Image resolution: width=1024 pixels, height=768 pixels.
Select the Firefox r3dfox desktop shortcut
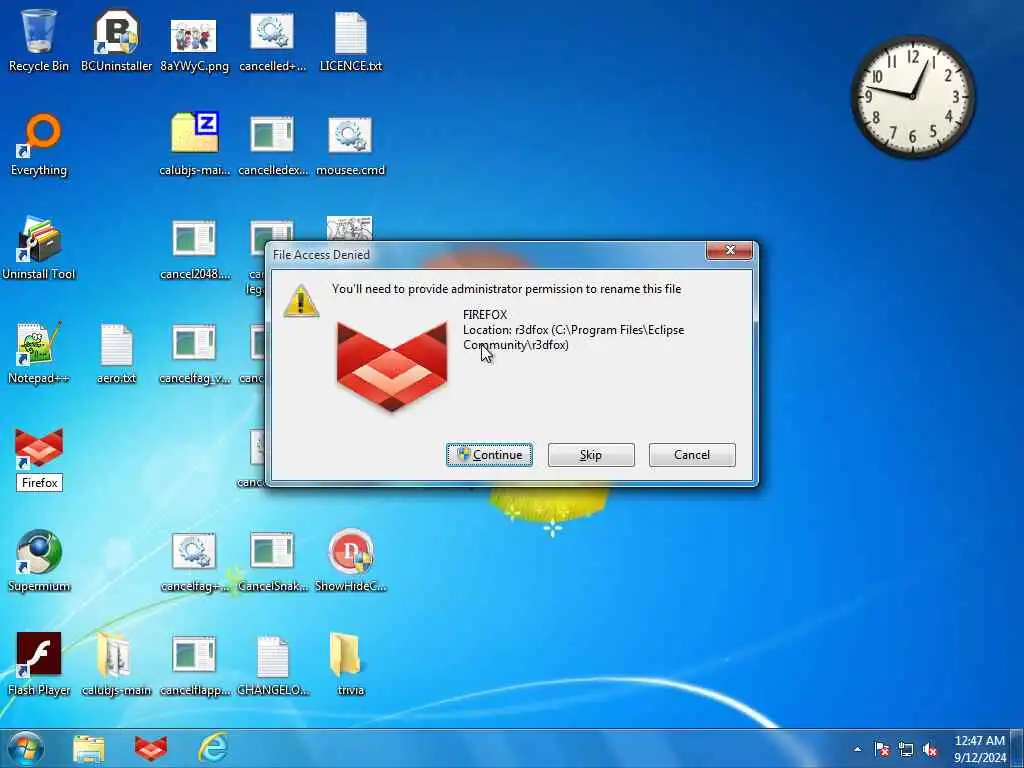pos(39,448)
